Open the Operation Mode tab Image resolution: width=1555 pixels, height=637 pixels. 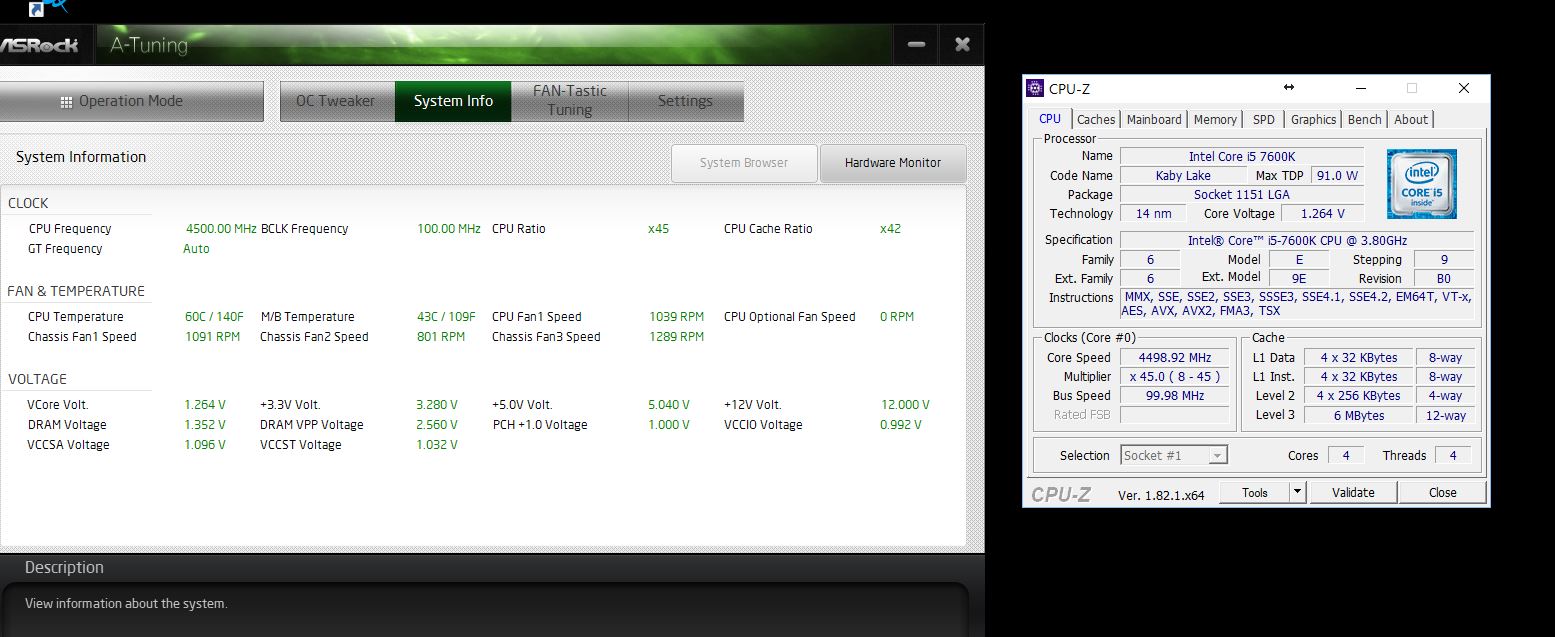[x=131, y=101]
